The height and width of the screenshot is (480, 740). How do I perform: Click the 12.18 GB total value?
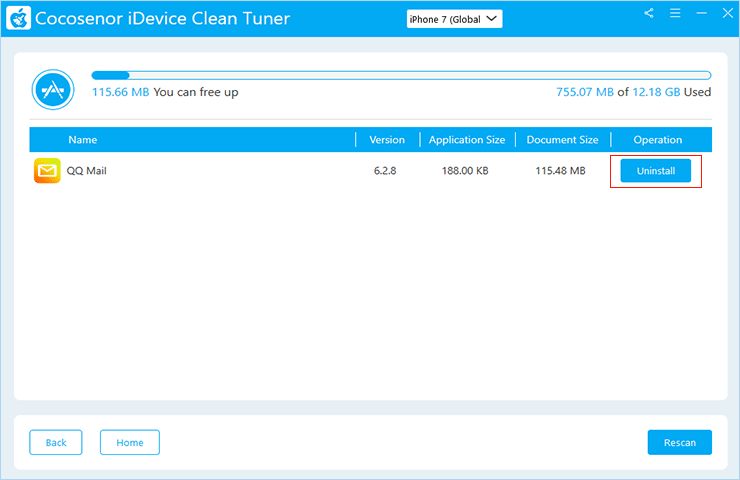(x=656, y=92)
